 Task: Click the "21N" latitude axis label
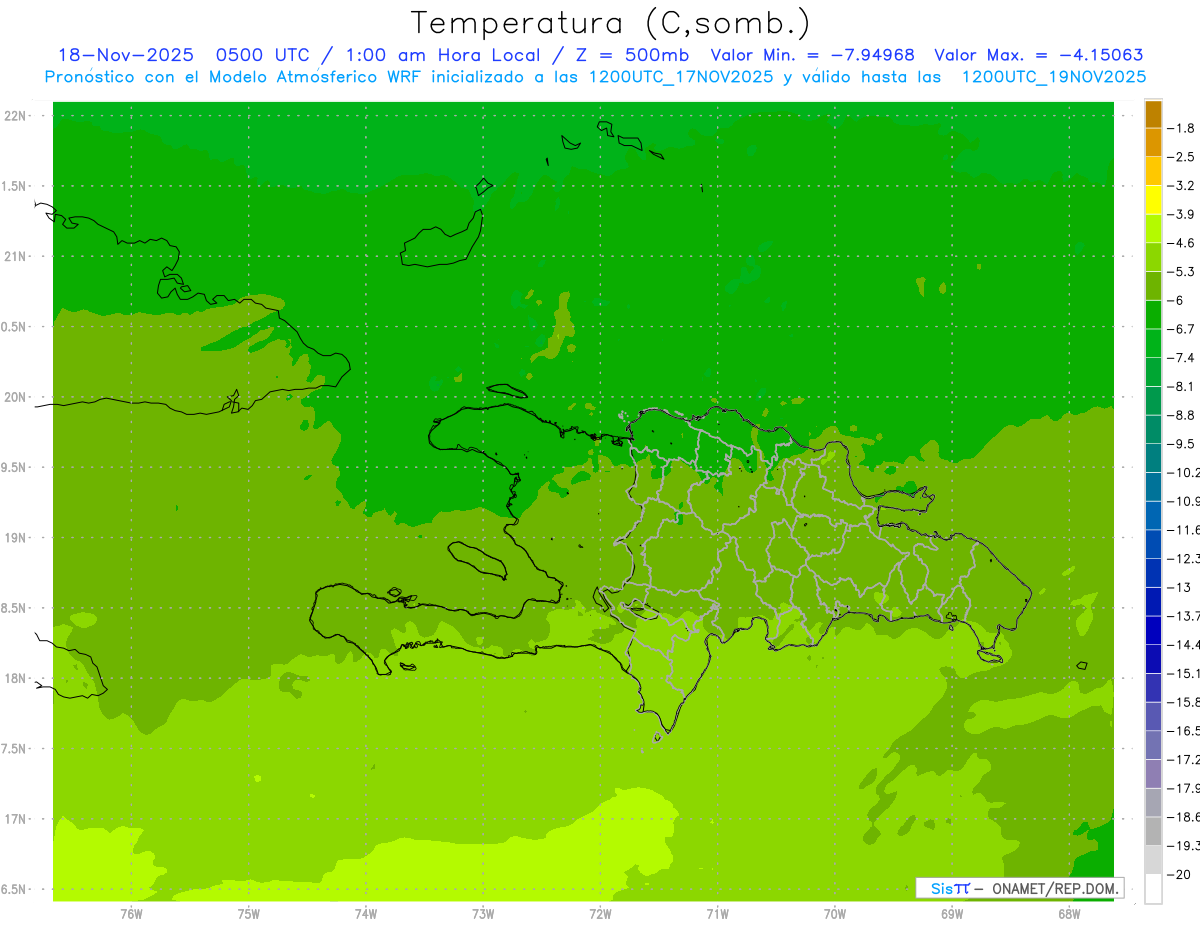tap(15, 256)
